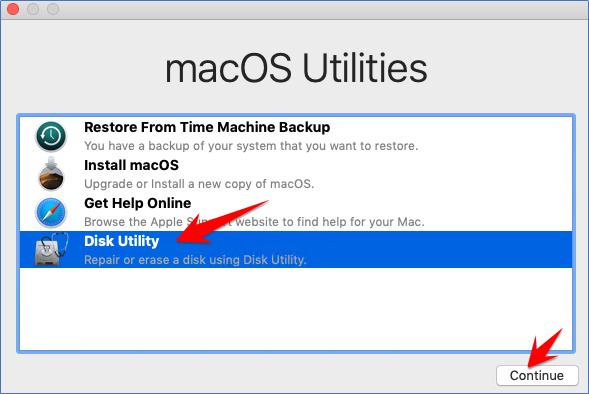This screenshot has height=394, width=589.
Task: Click 'Repair or erase a disk' description
Action: point(195,260)
